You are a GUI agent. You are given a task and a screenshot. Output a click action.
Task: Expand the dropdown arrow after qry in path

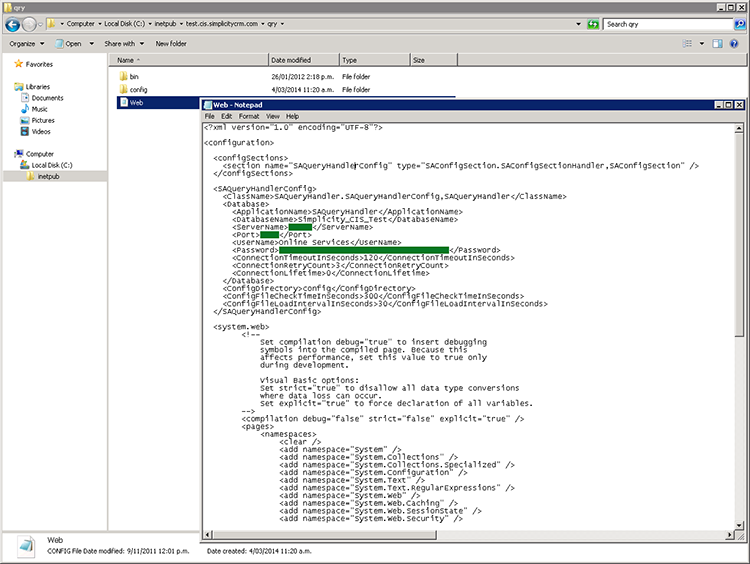(282, 23)
